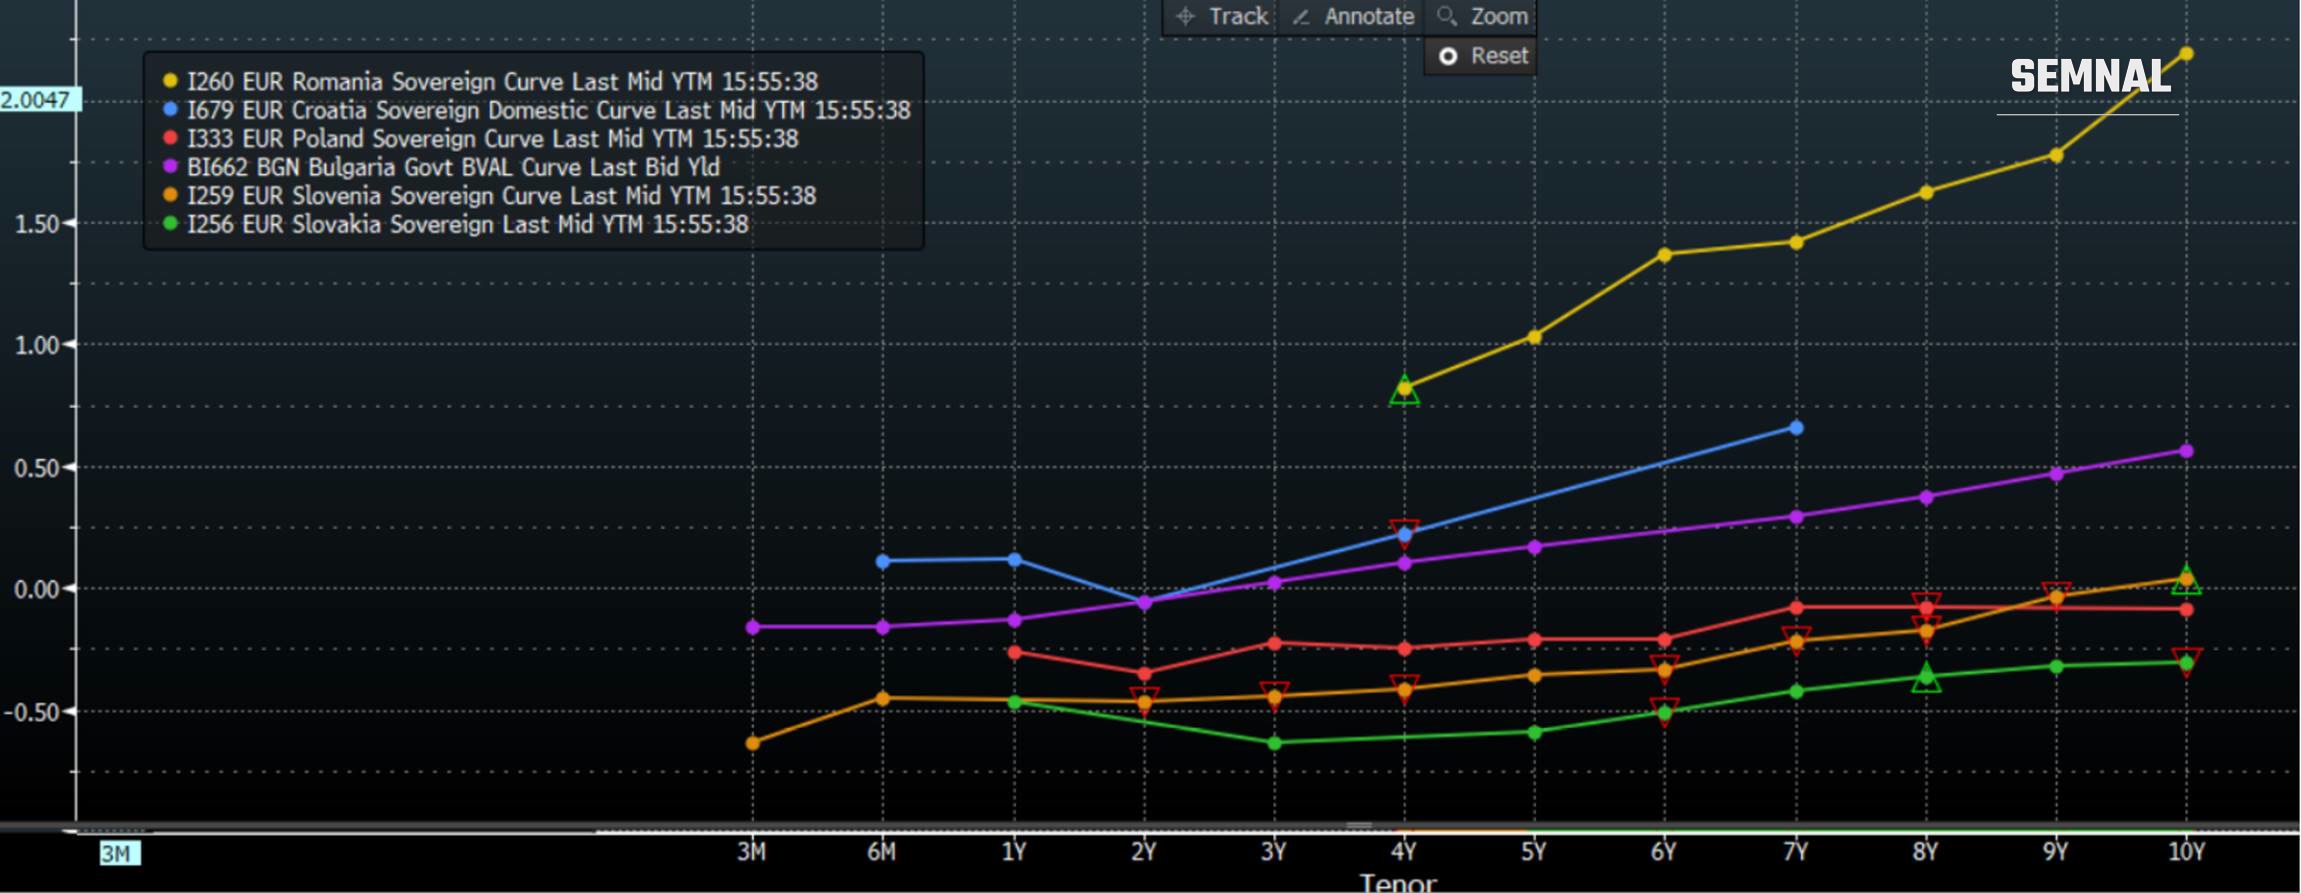This screenshot has width=2301, height=893.
Task: Click the Slovenia curve point at 3M
Action: [753, 743]
